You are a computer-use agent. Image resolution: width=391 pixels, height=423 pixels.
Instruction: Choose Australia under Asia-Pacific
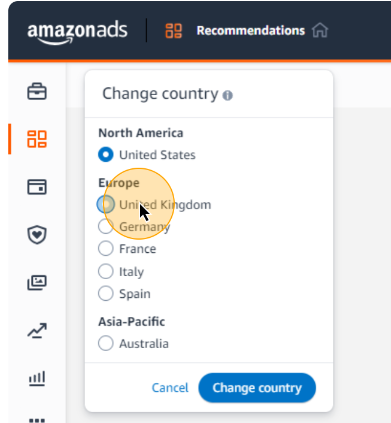pyautogui.click(x=106, y=343)
